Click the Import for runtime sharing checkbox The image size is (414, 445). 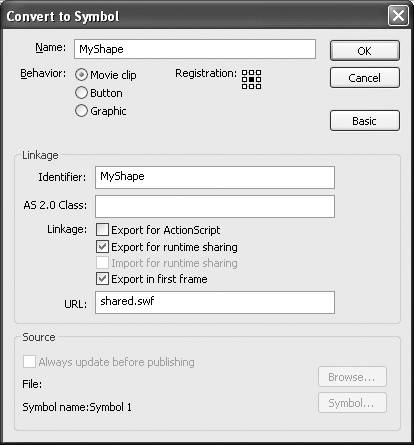(102, 263)
